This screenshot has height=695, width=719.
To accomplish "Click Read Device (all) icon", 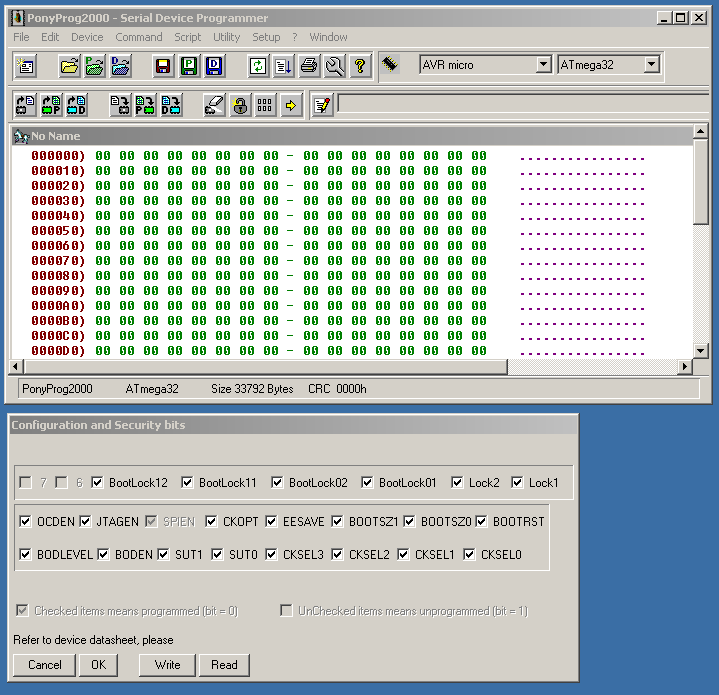I will pos(25,105).
